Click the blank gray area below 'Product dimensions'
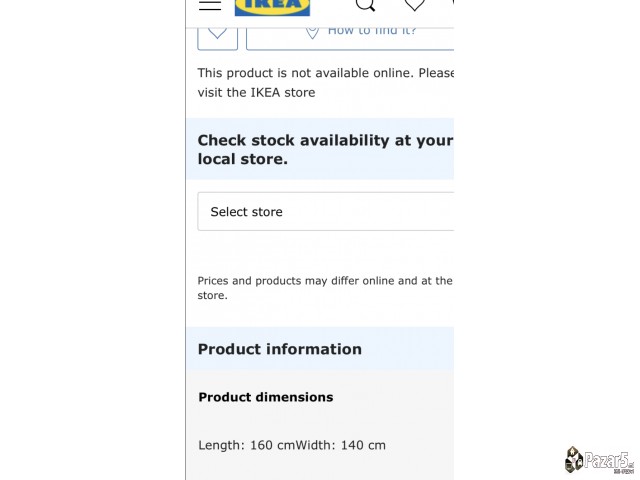Viewport: 640px width, 480px height. [x=320, y=420]
